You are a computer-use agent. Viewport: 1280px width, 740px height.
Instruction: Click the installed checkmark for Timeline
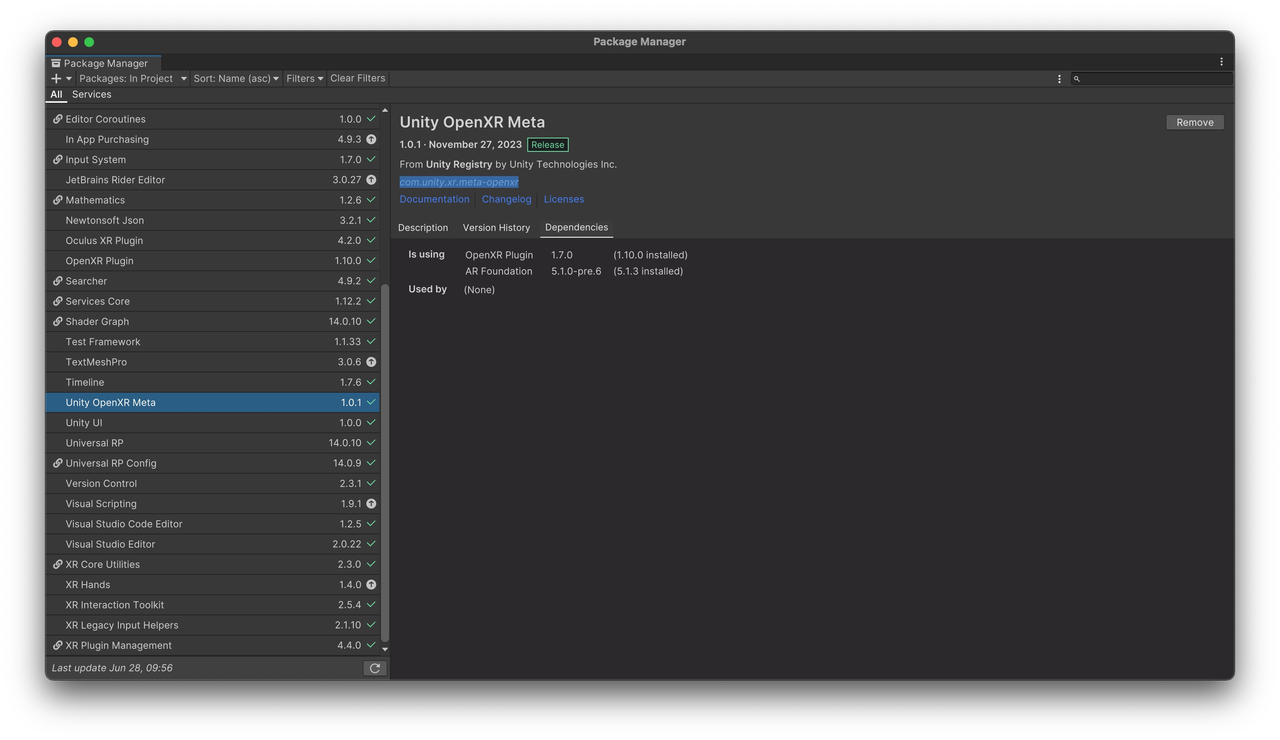(371, 382)
